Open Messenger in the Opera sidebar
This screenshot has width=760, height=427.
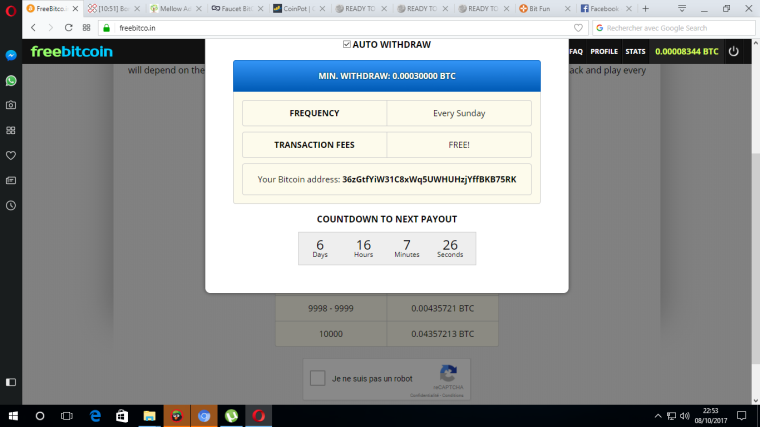pos(11,55)
